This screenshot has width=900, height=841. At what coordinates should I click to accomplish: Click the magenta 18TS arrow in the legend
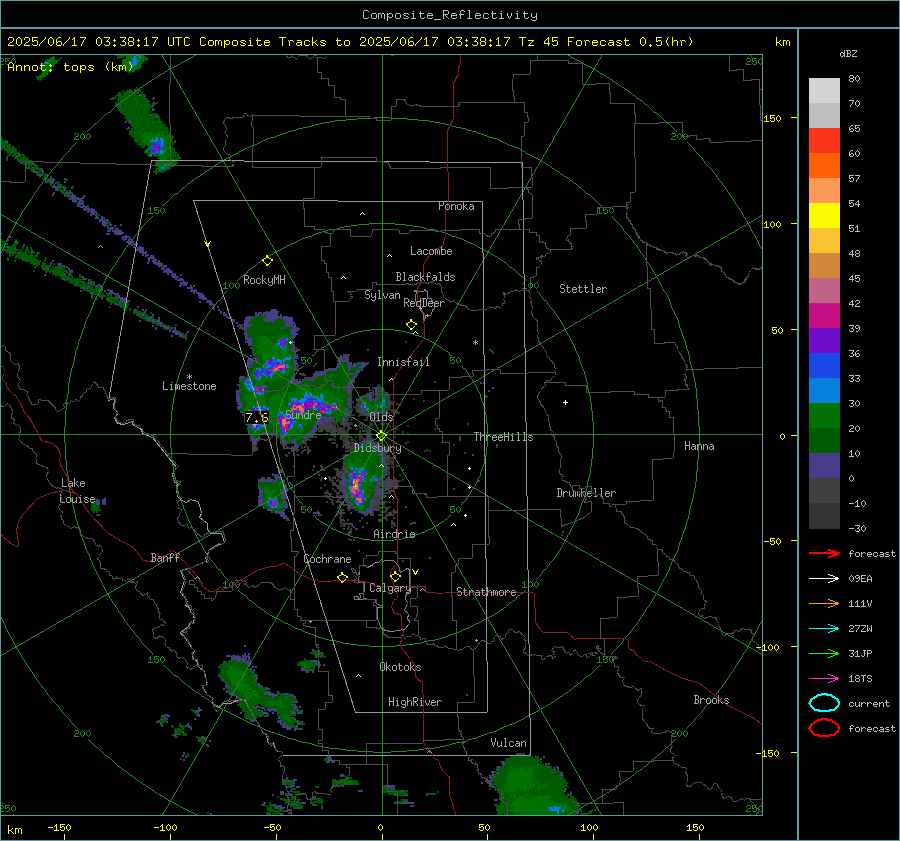click(824, 679)
